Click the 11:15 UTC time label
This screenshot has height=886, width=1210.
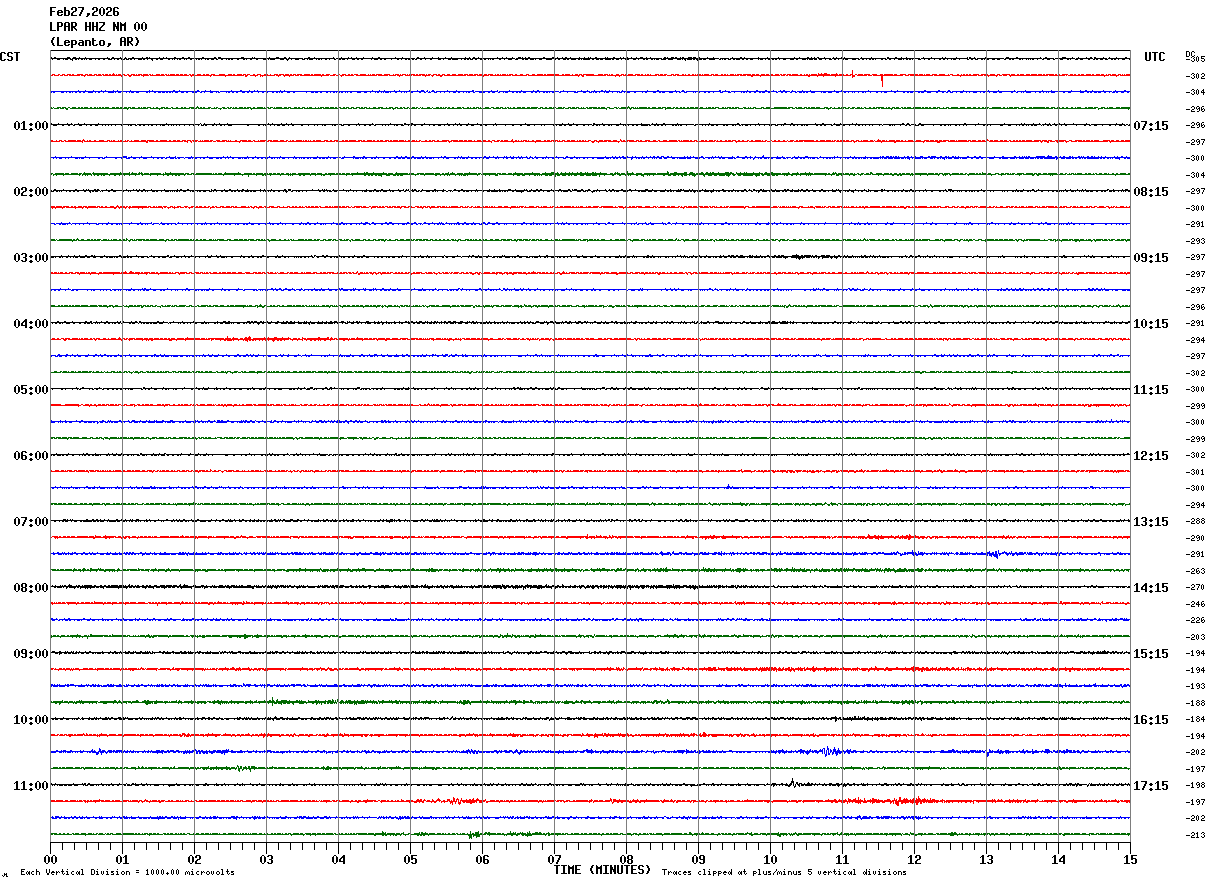pos(1151,390)
